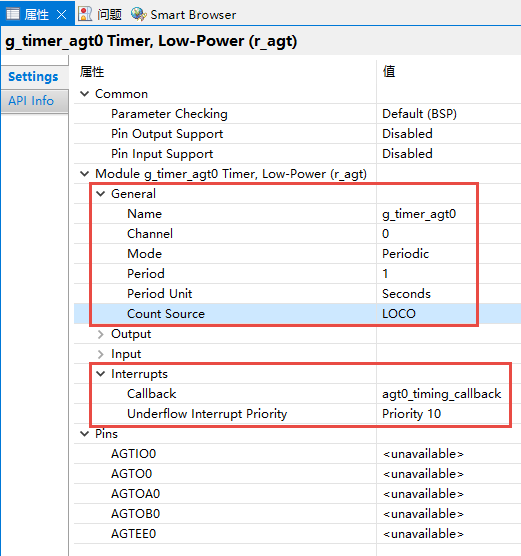Expand the Output group
Viewport: 521px width, 556px height.
click(x=101, y=334)
